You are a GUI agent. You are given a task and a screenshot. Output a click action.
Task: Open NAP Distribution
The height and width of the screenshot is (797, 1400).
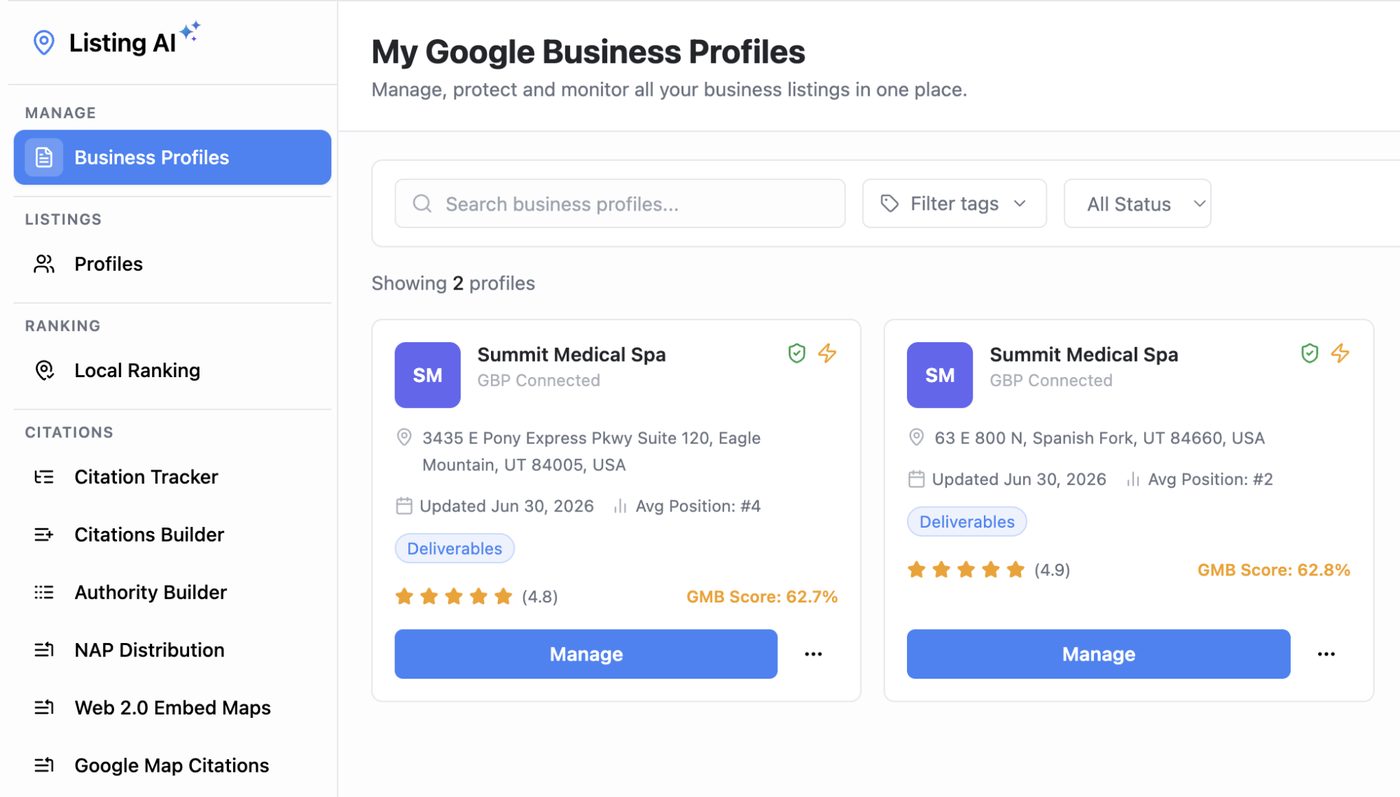tap(172, 650)
